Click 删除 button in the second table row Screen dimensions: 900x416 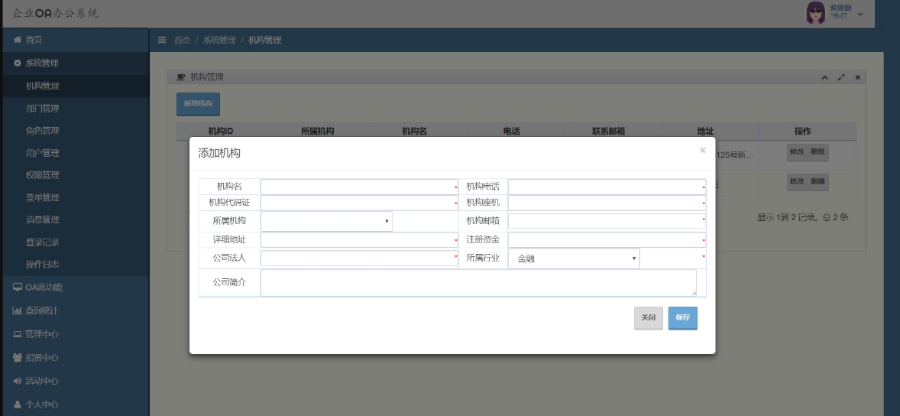[x=818, y=182]
